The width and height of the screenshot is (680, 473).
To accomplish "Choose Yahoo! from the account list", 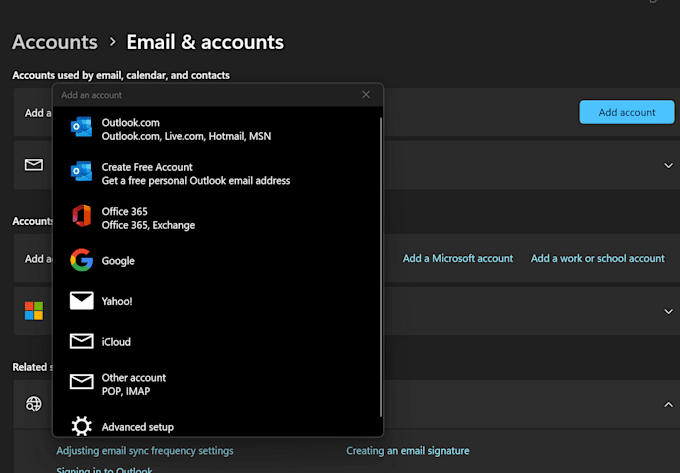I will [217, 301].
